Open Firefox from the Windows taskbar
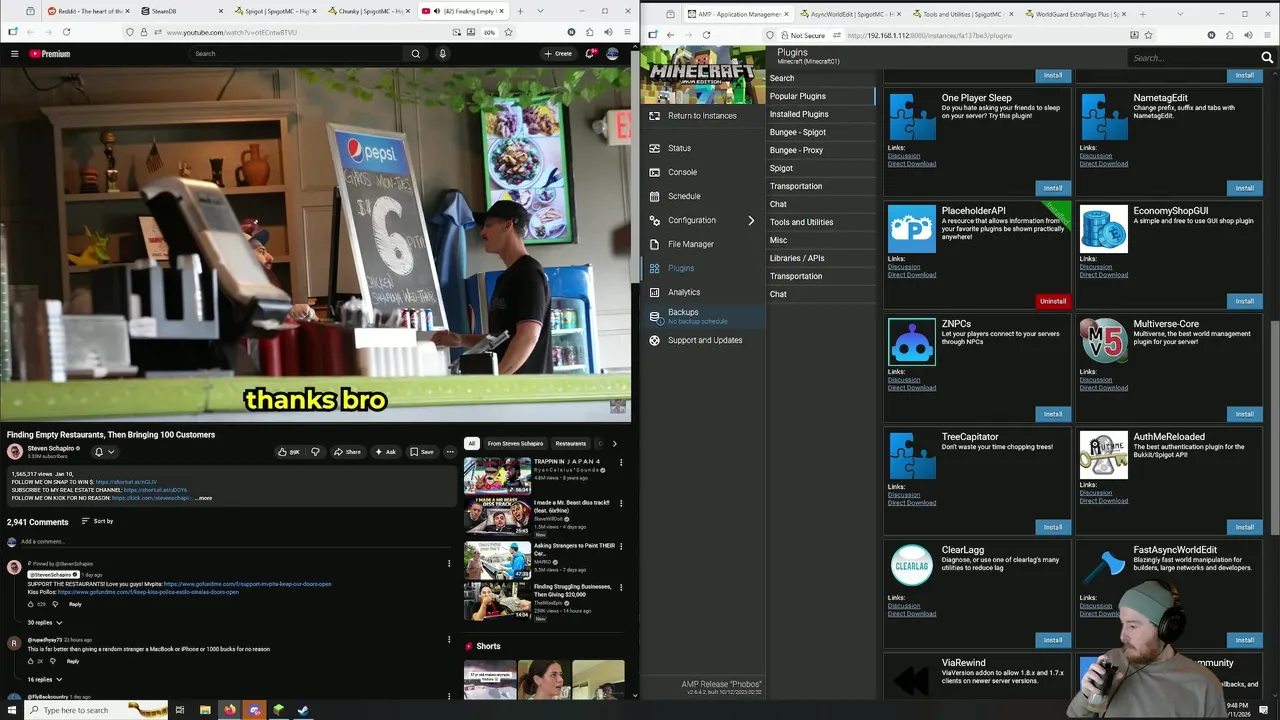This screenshot has width=1280, height=720. click(229, 710)
